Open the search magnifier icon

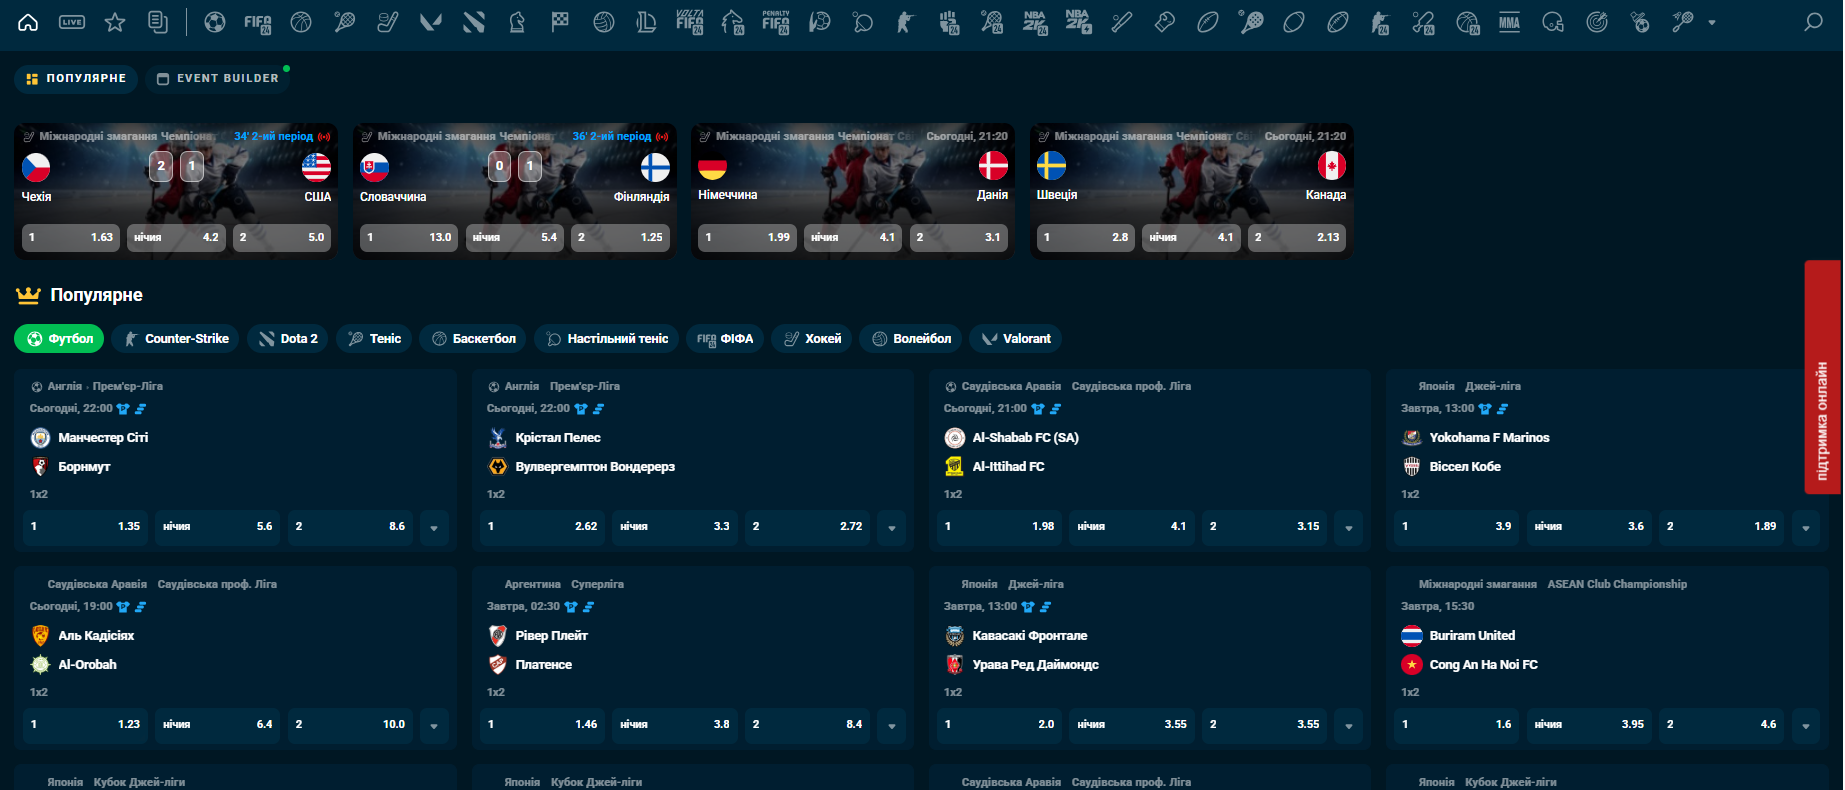point(1813,22)
